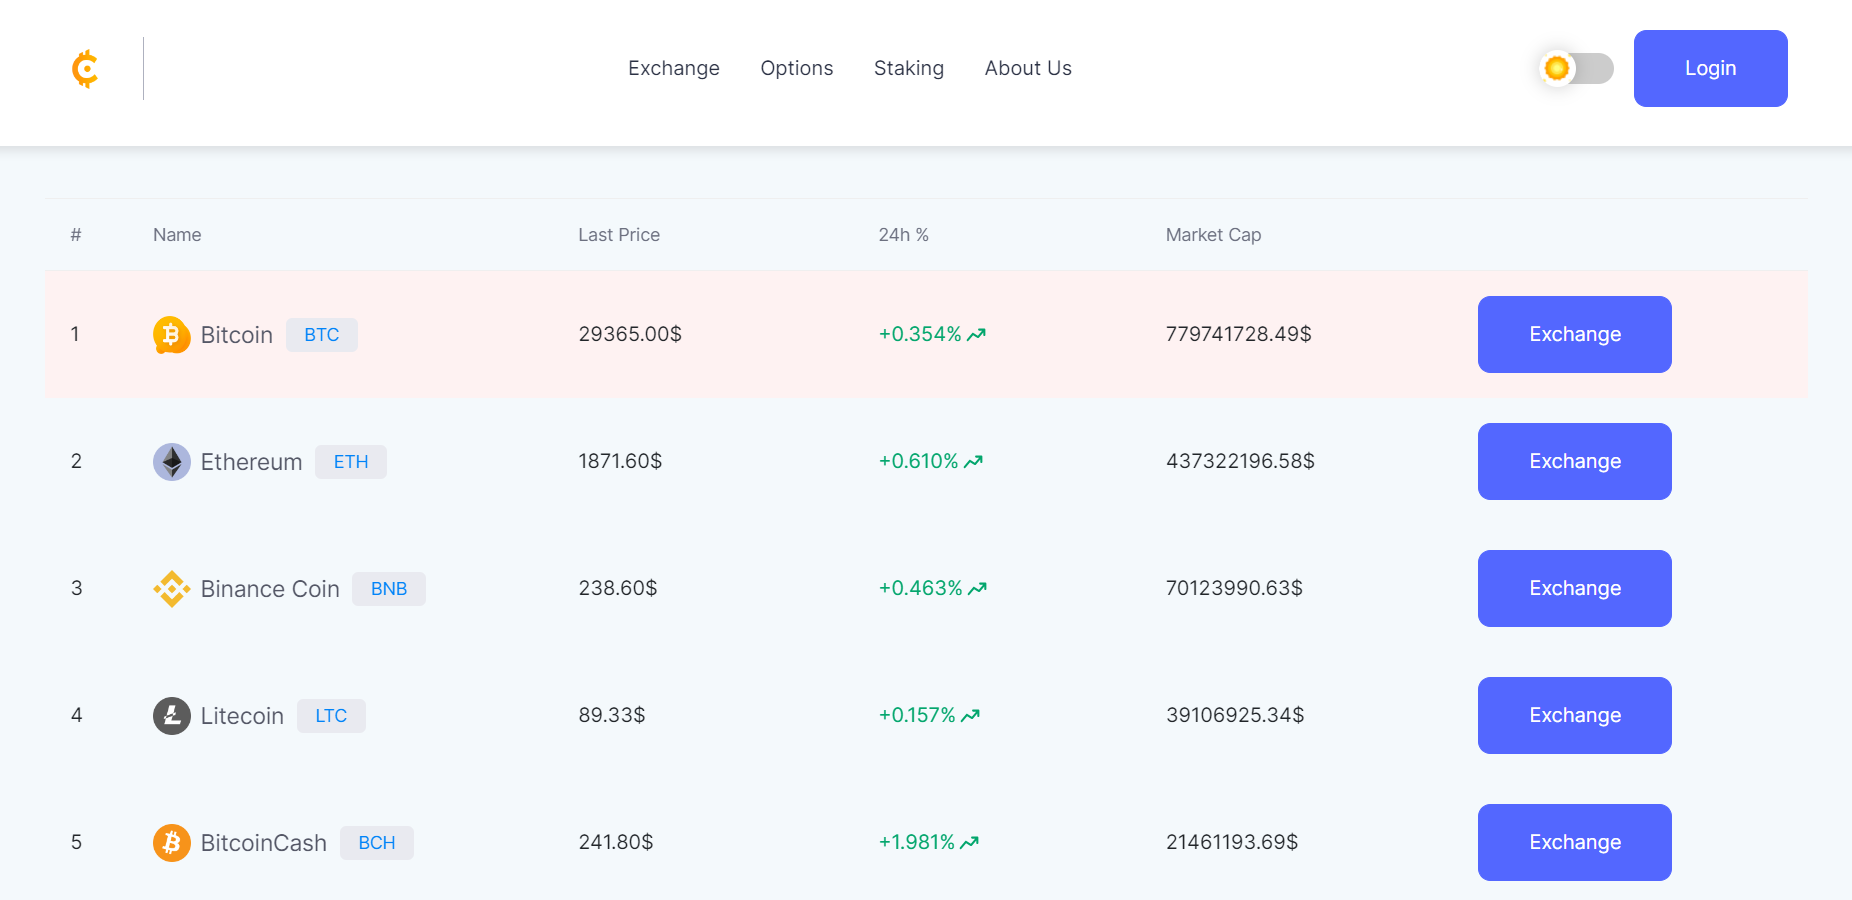The height and width of the screenshot is (900, 1852).
Task: Toggle the light/dark theme switch
Action: tap(1577, 68)
